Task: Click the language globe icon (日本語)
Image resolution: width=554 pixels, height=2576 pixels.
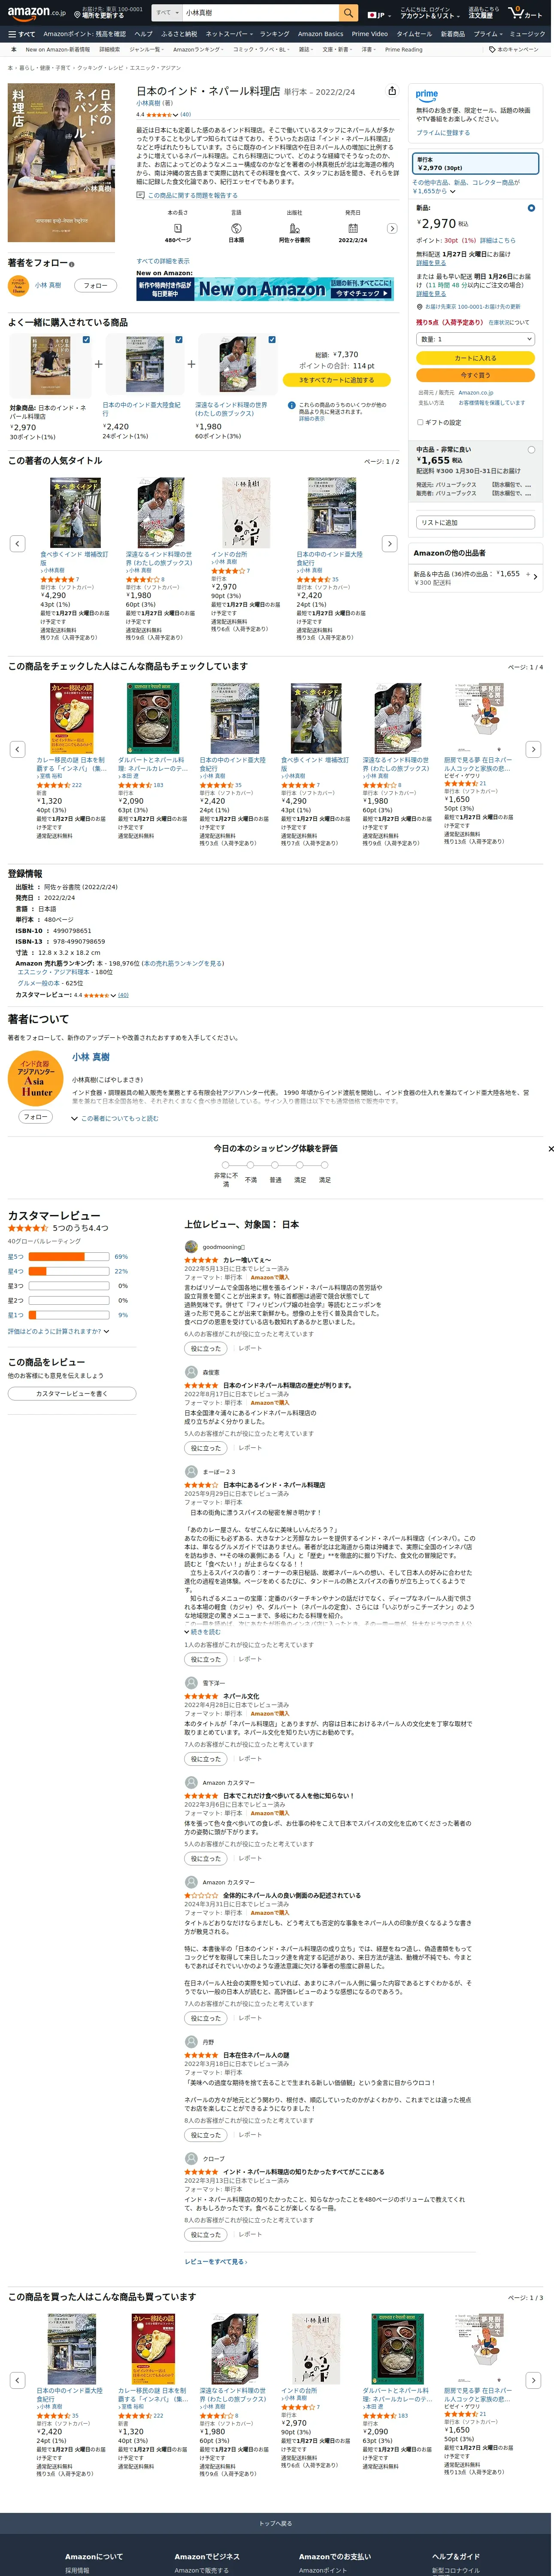Action: pyautogui.click(x=236, y=228)
